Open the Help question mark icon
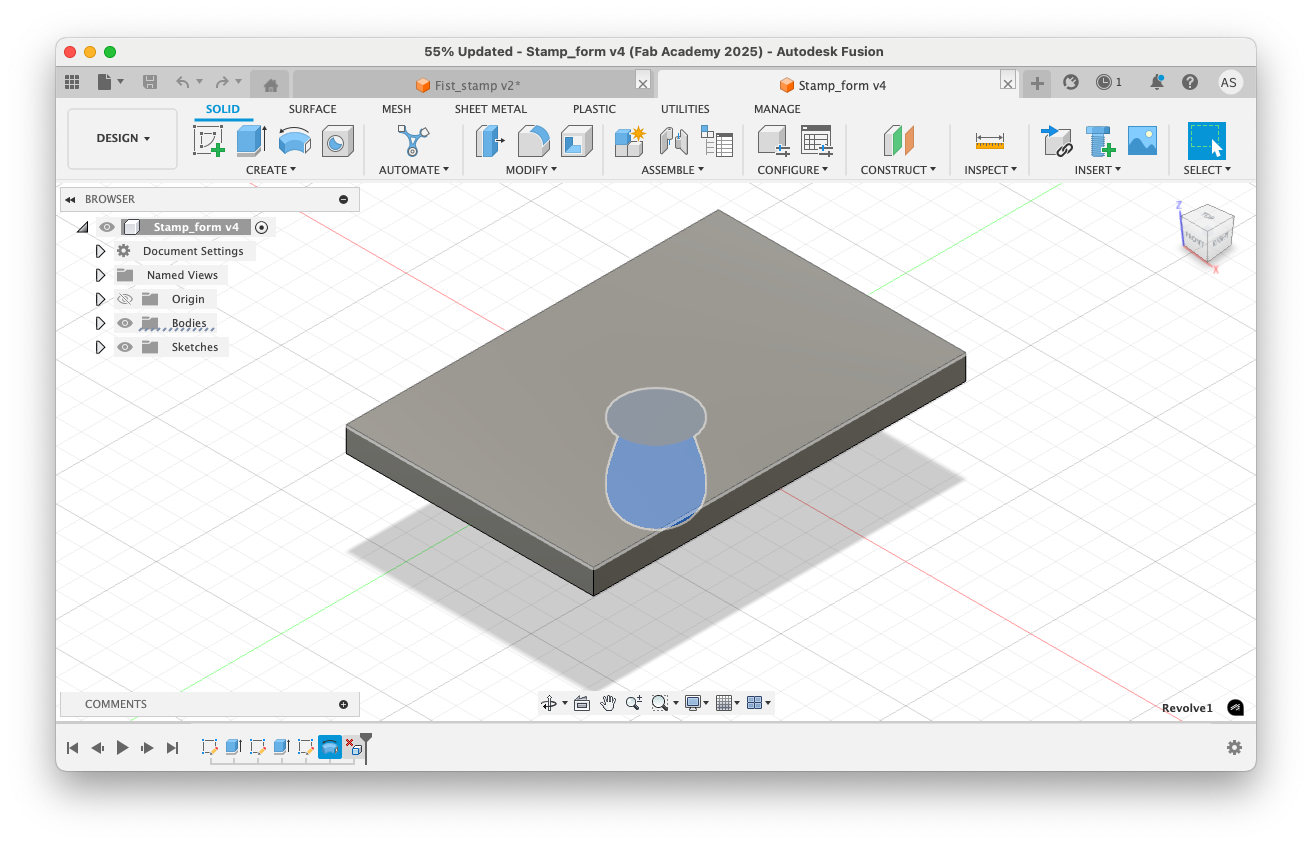Image resolution: width=1312 pixels, height=845 pixels. 1189,82
